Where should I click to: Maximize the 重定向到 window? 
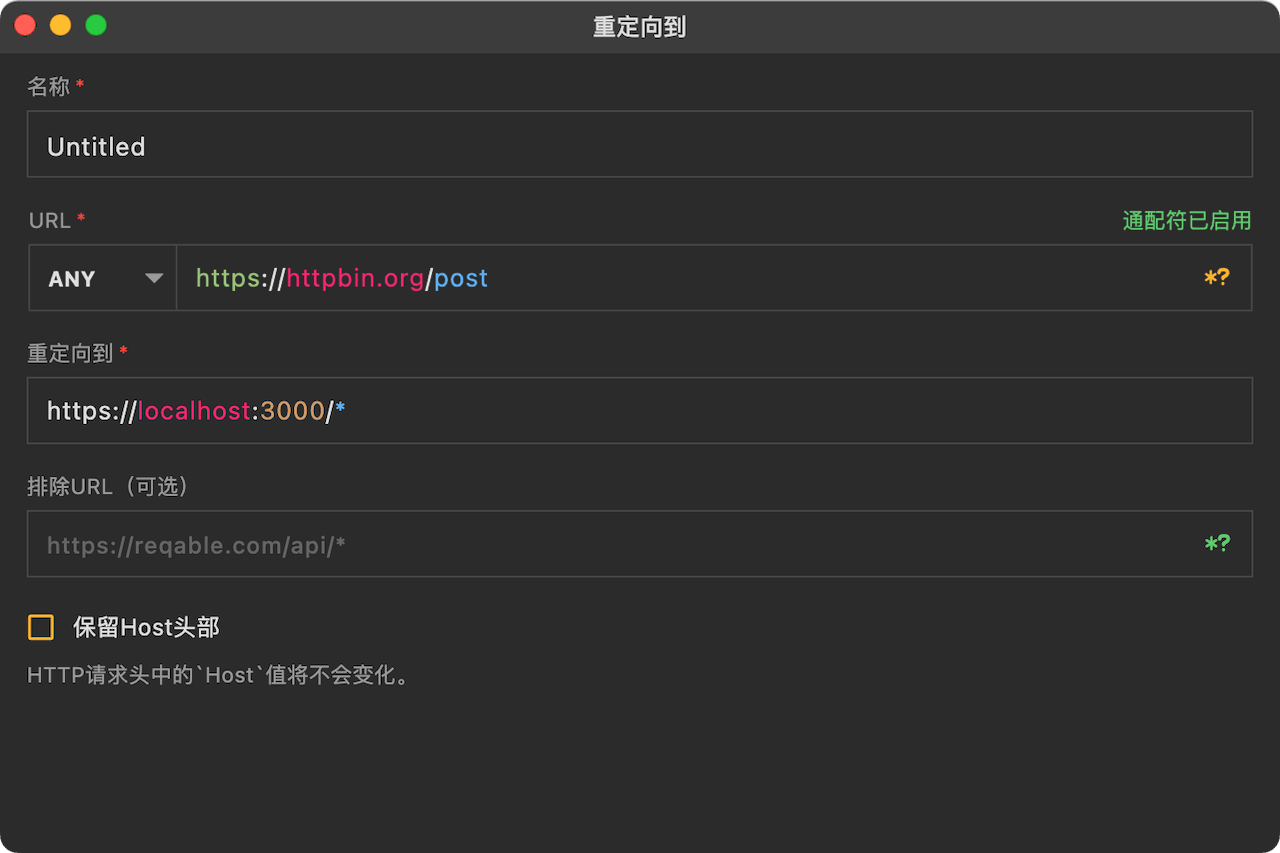[96, 26]
